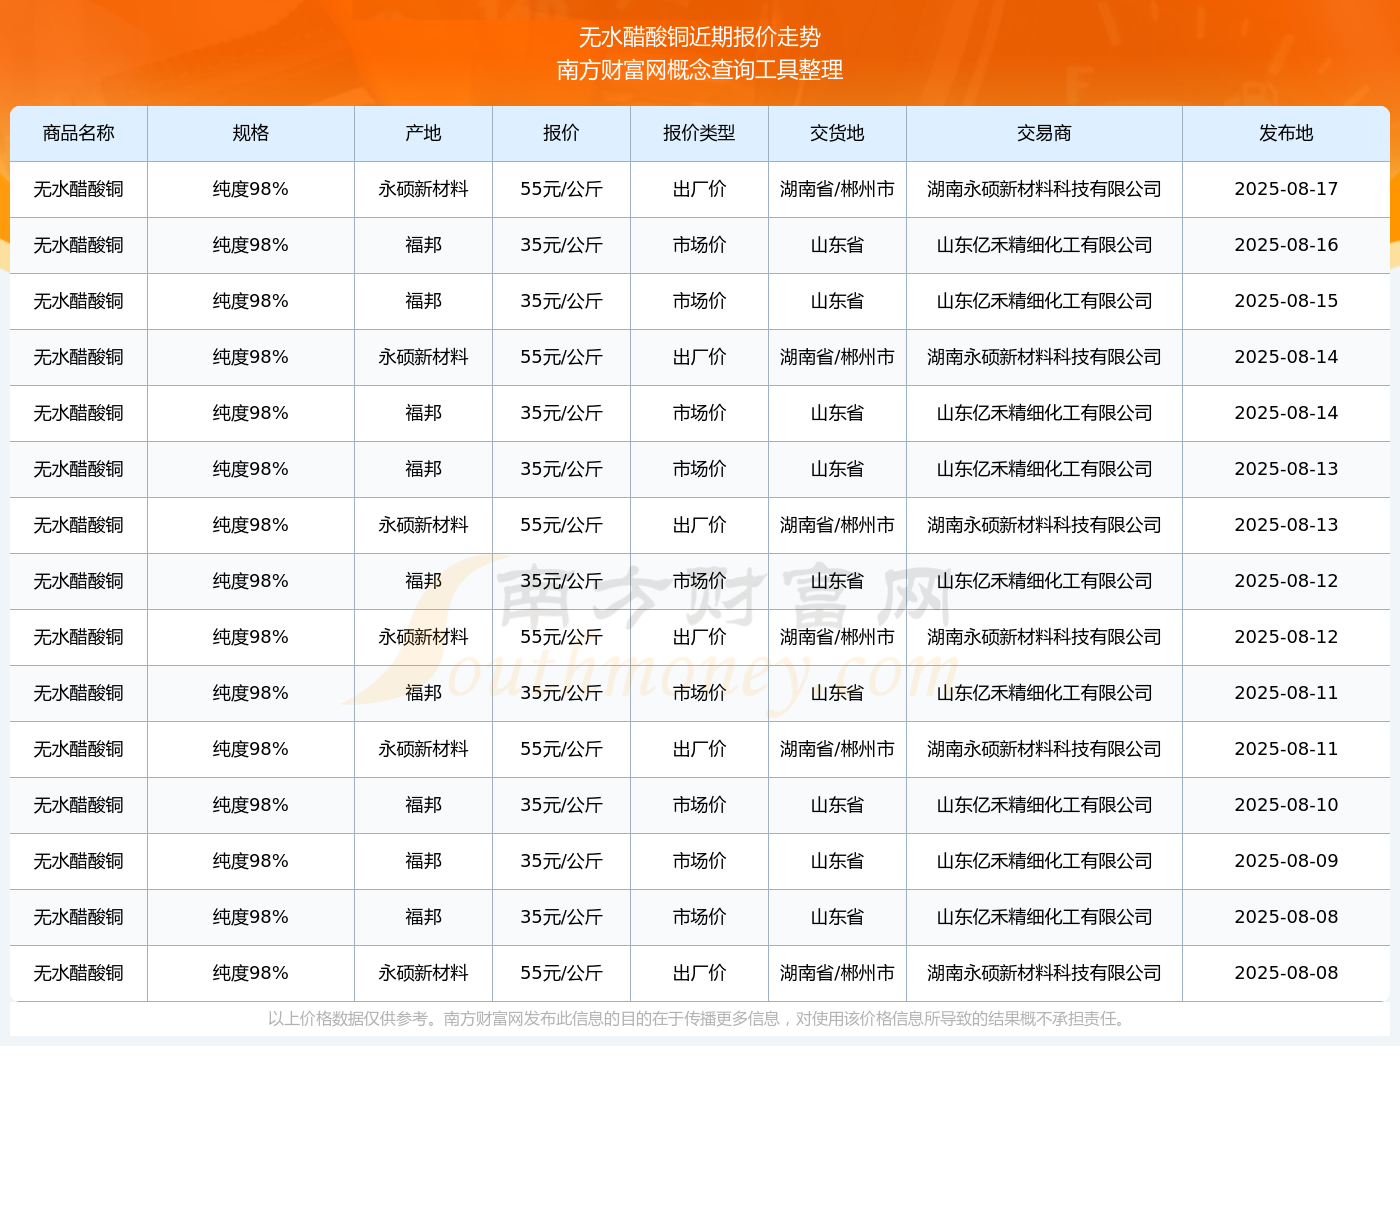Click 山东亿禾精细化工有限公司 in the 2025-08-16 row

[x=1044, y=245]
